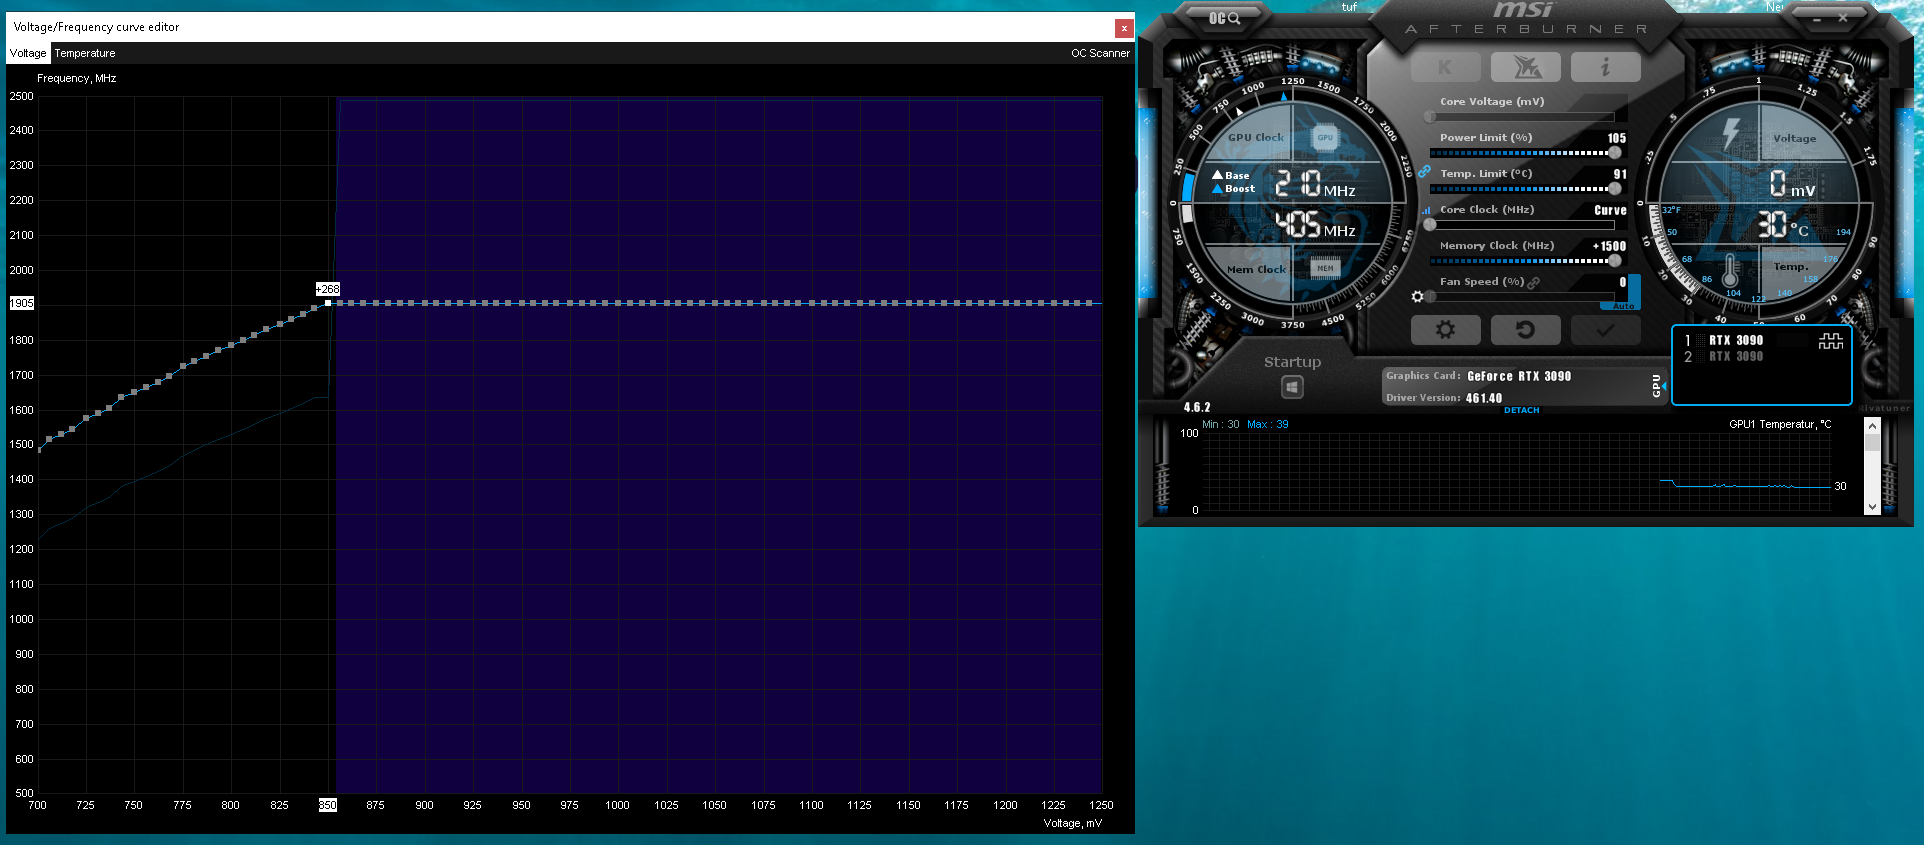Viewport: 1924px width, 845px height.
Task: Click the Temp. Limit slider handle
Action: coord(1614,188)
